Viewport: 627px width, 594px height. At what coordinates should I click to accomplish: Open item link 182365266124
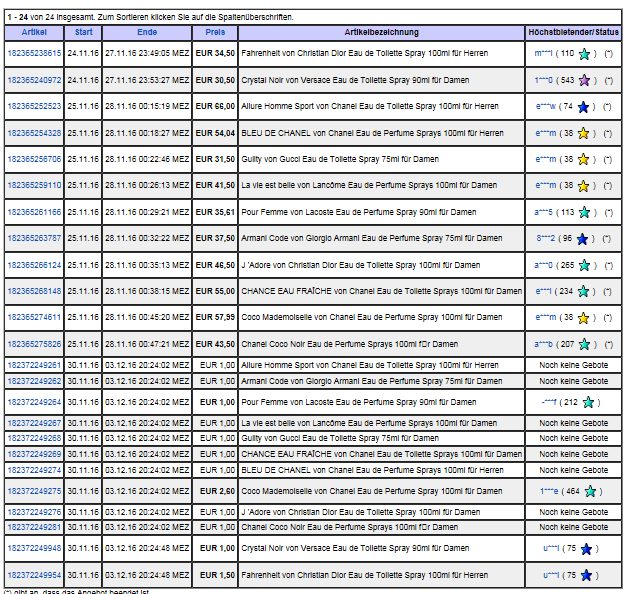pyautogui.click(x=34, y=265)
